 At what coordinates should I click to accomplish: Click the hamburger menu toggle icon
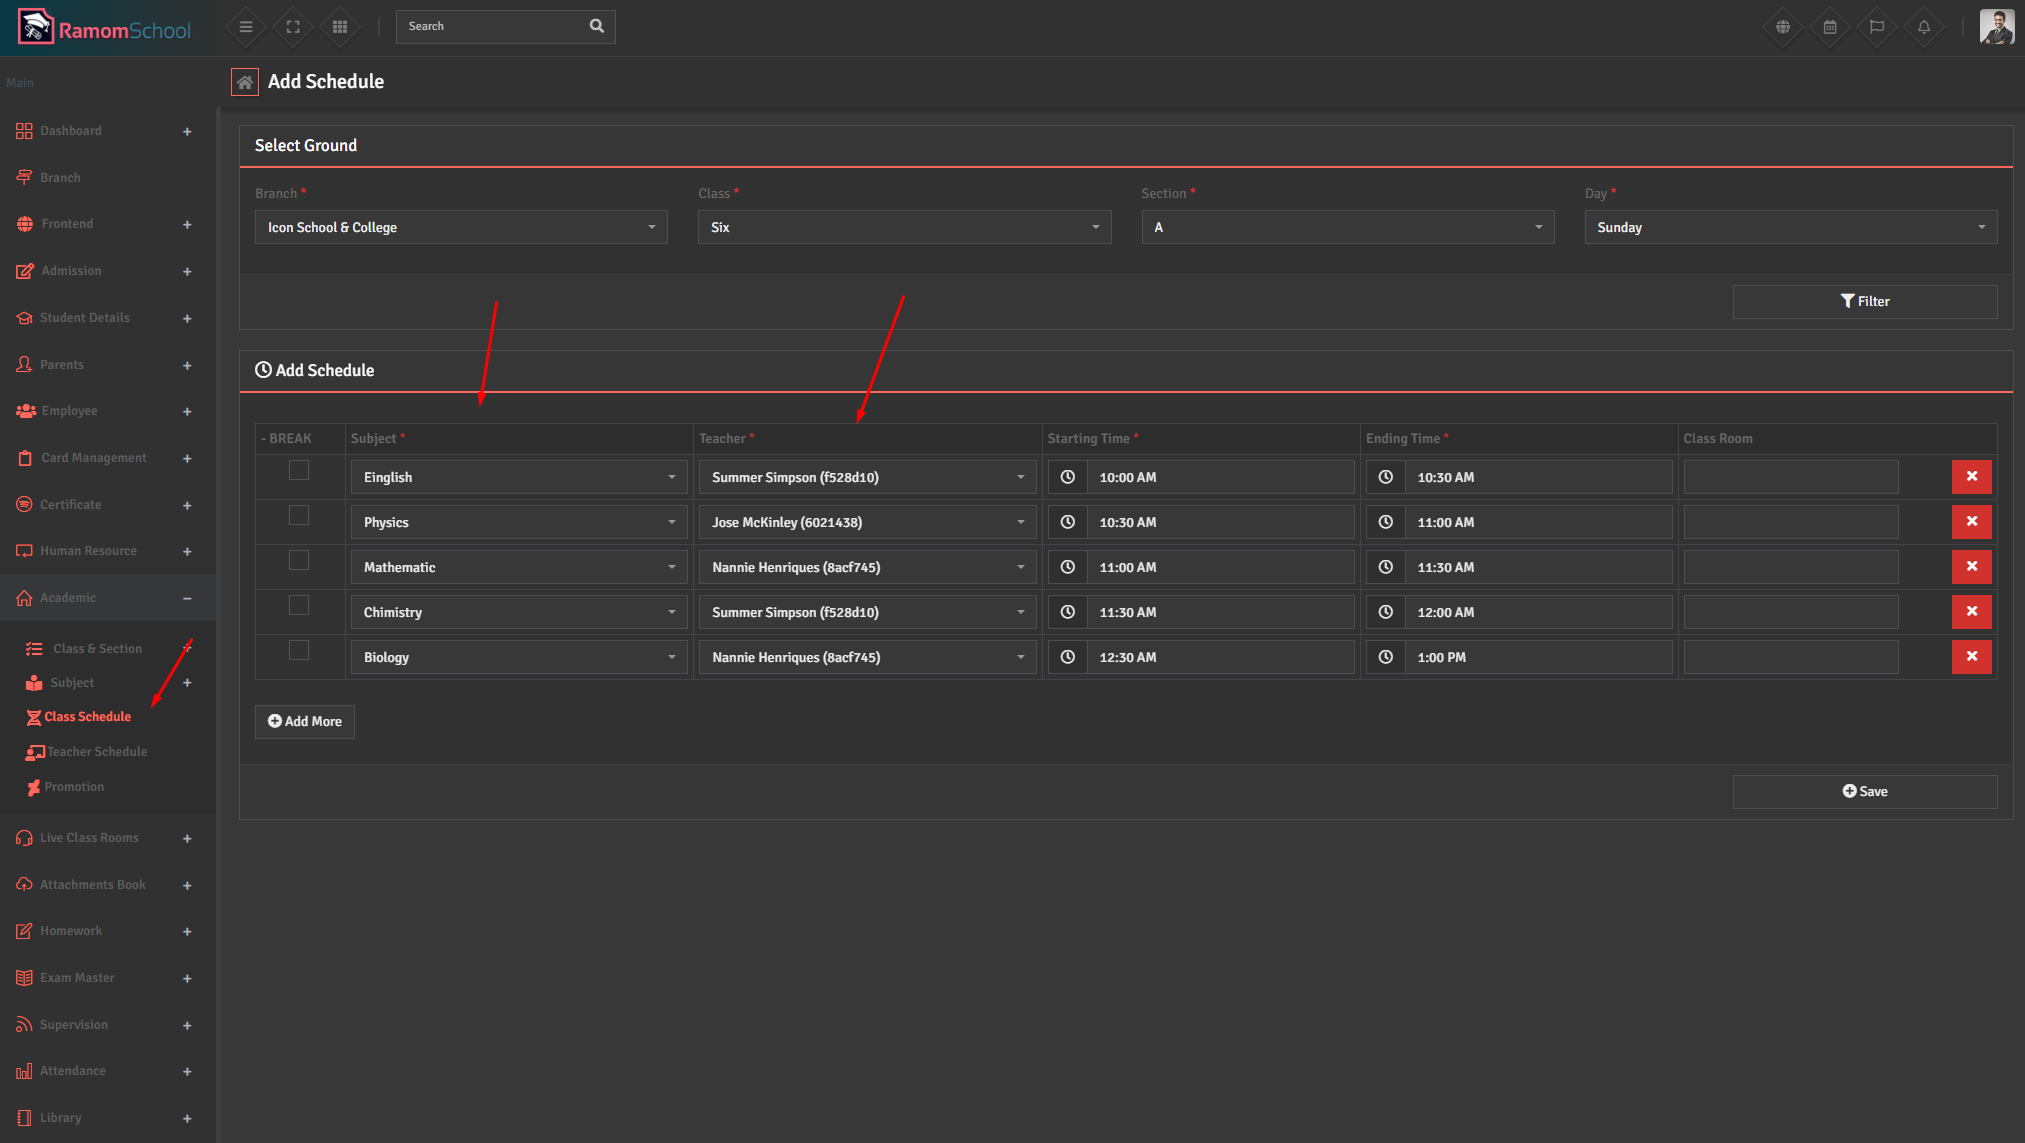click(x=246, y=27)
